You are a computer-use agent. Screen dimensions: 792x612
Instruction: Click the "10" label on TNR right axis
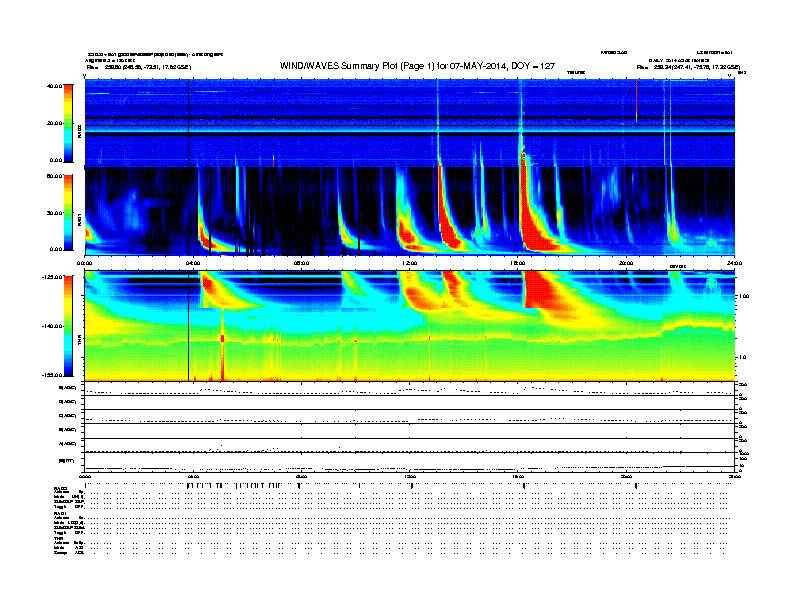[742, 358]
